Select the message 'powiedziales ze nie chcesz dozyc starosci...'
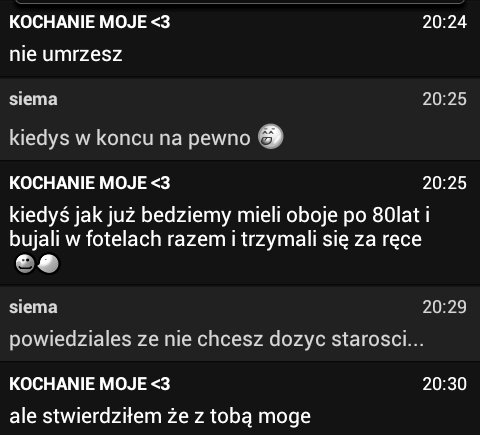Screen dimensions: 480x435 (240, 323)
